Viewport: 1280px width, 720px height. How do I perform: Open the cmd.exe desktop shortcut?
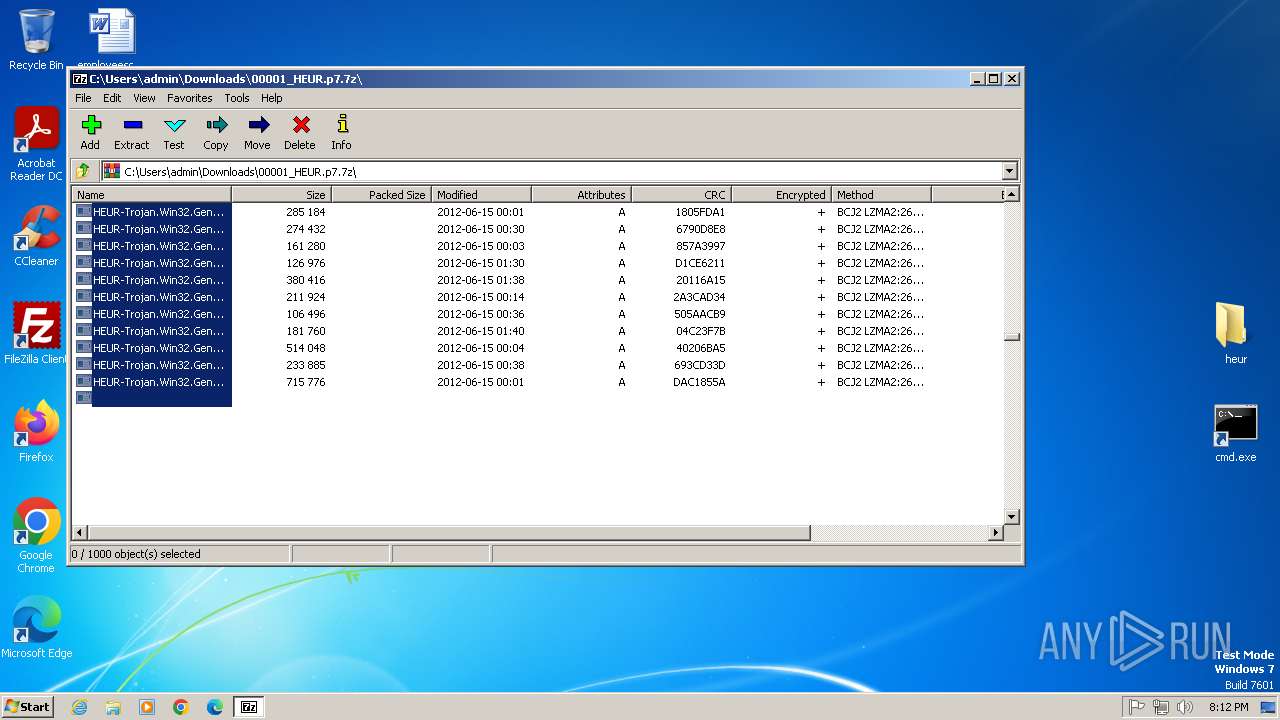[x=1236, y=433]
